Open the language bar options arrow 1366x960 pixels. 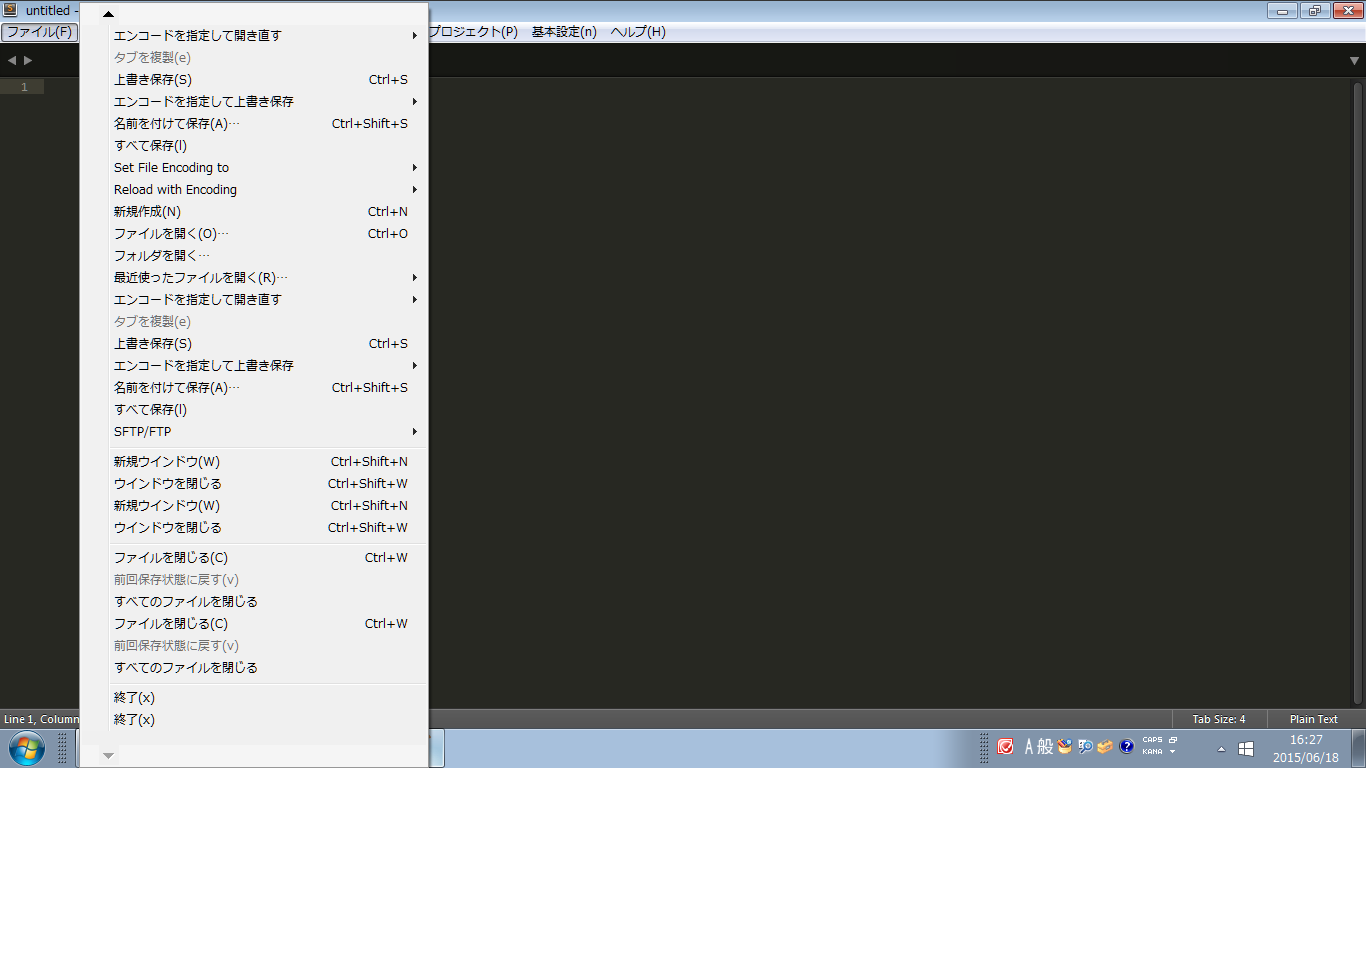(1172, 752)
